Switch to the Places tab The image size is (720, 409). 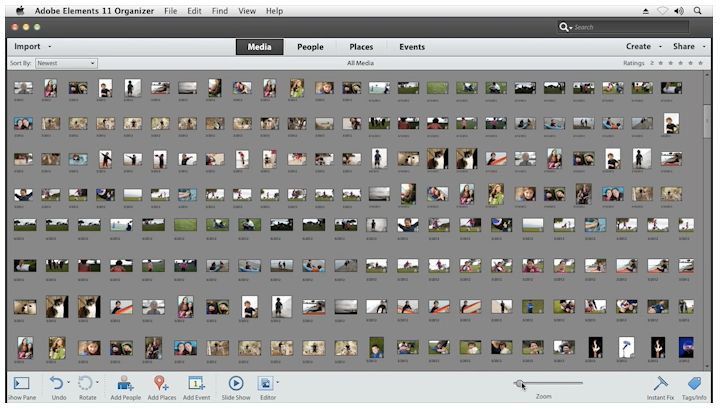(x=361, y=47)
